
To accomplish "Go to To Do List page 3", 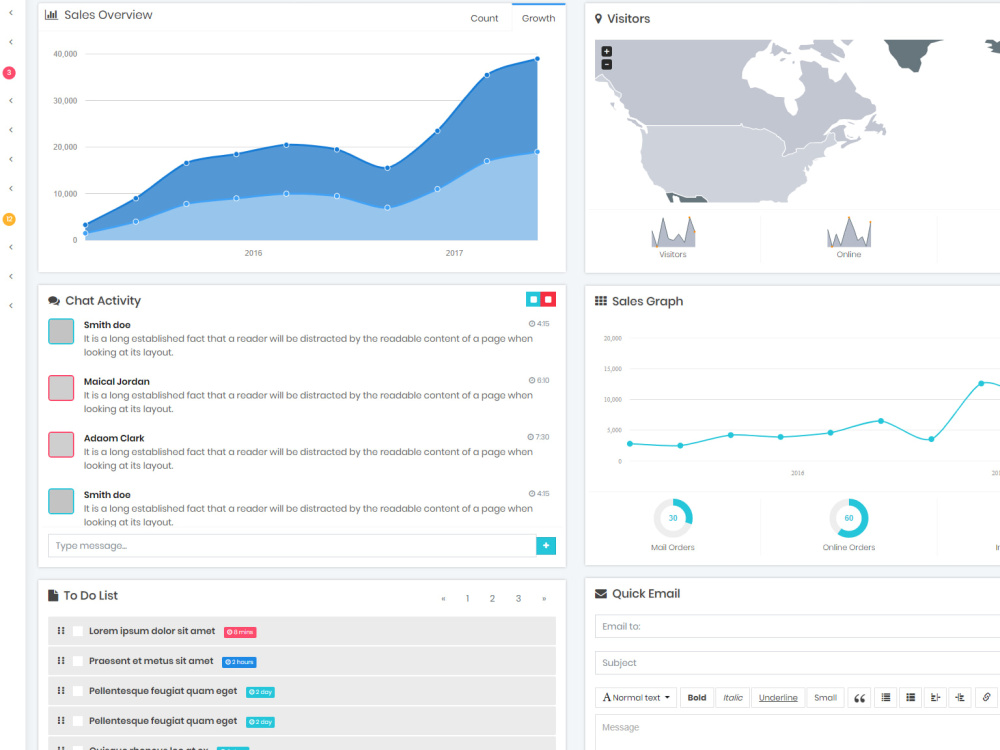I will click(518, 599).
